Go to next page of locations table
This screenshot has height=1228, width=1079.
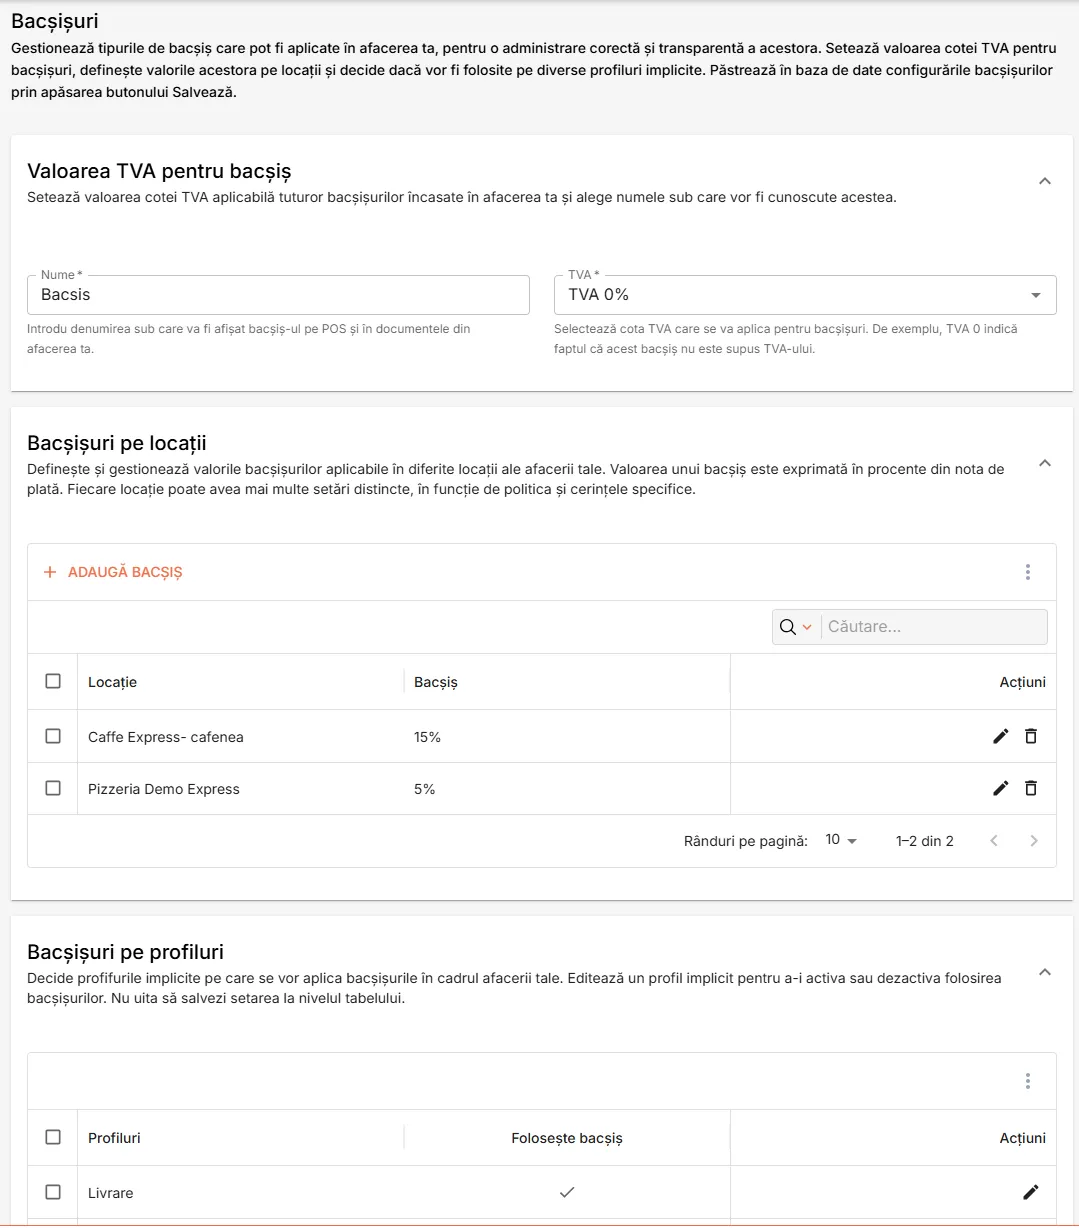tap(1034, 841)
